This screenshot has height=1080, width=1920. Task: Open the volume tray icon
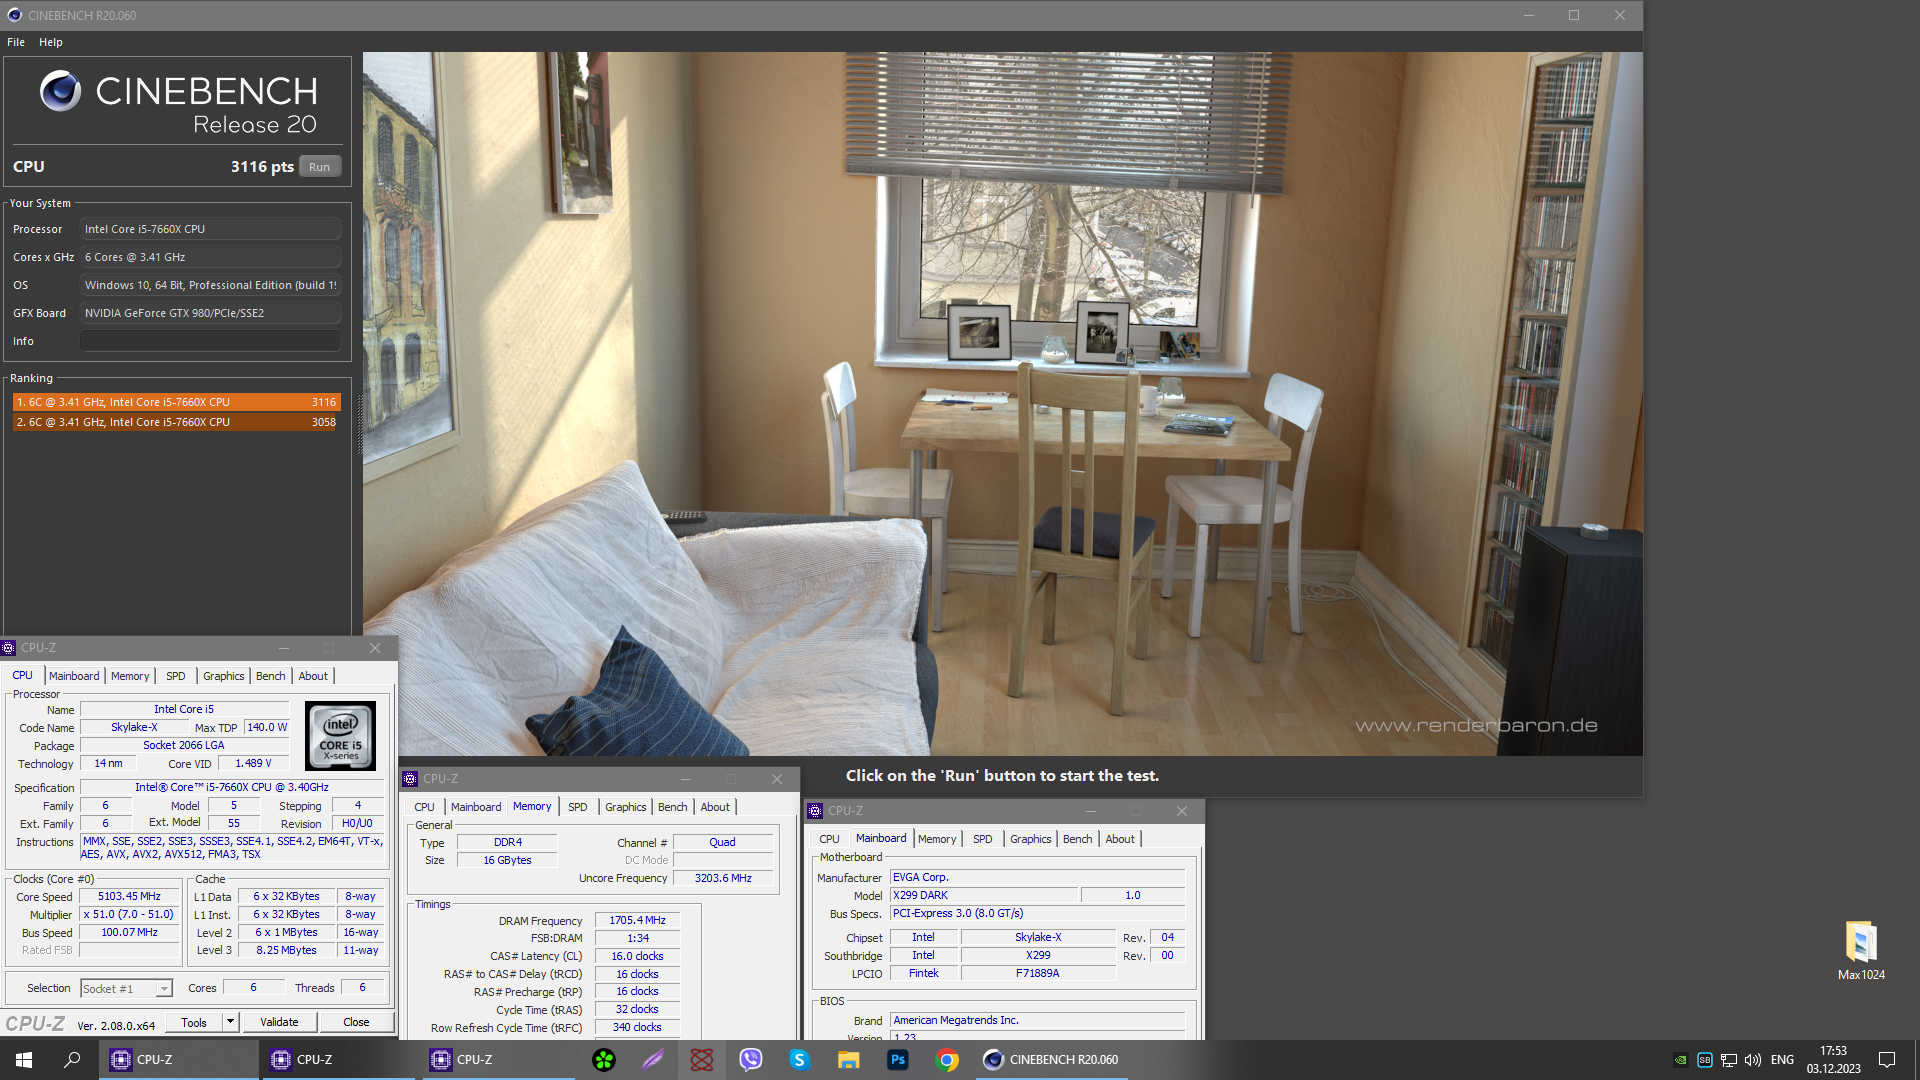pos(1752,1060)
